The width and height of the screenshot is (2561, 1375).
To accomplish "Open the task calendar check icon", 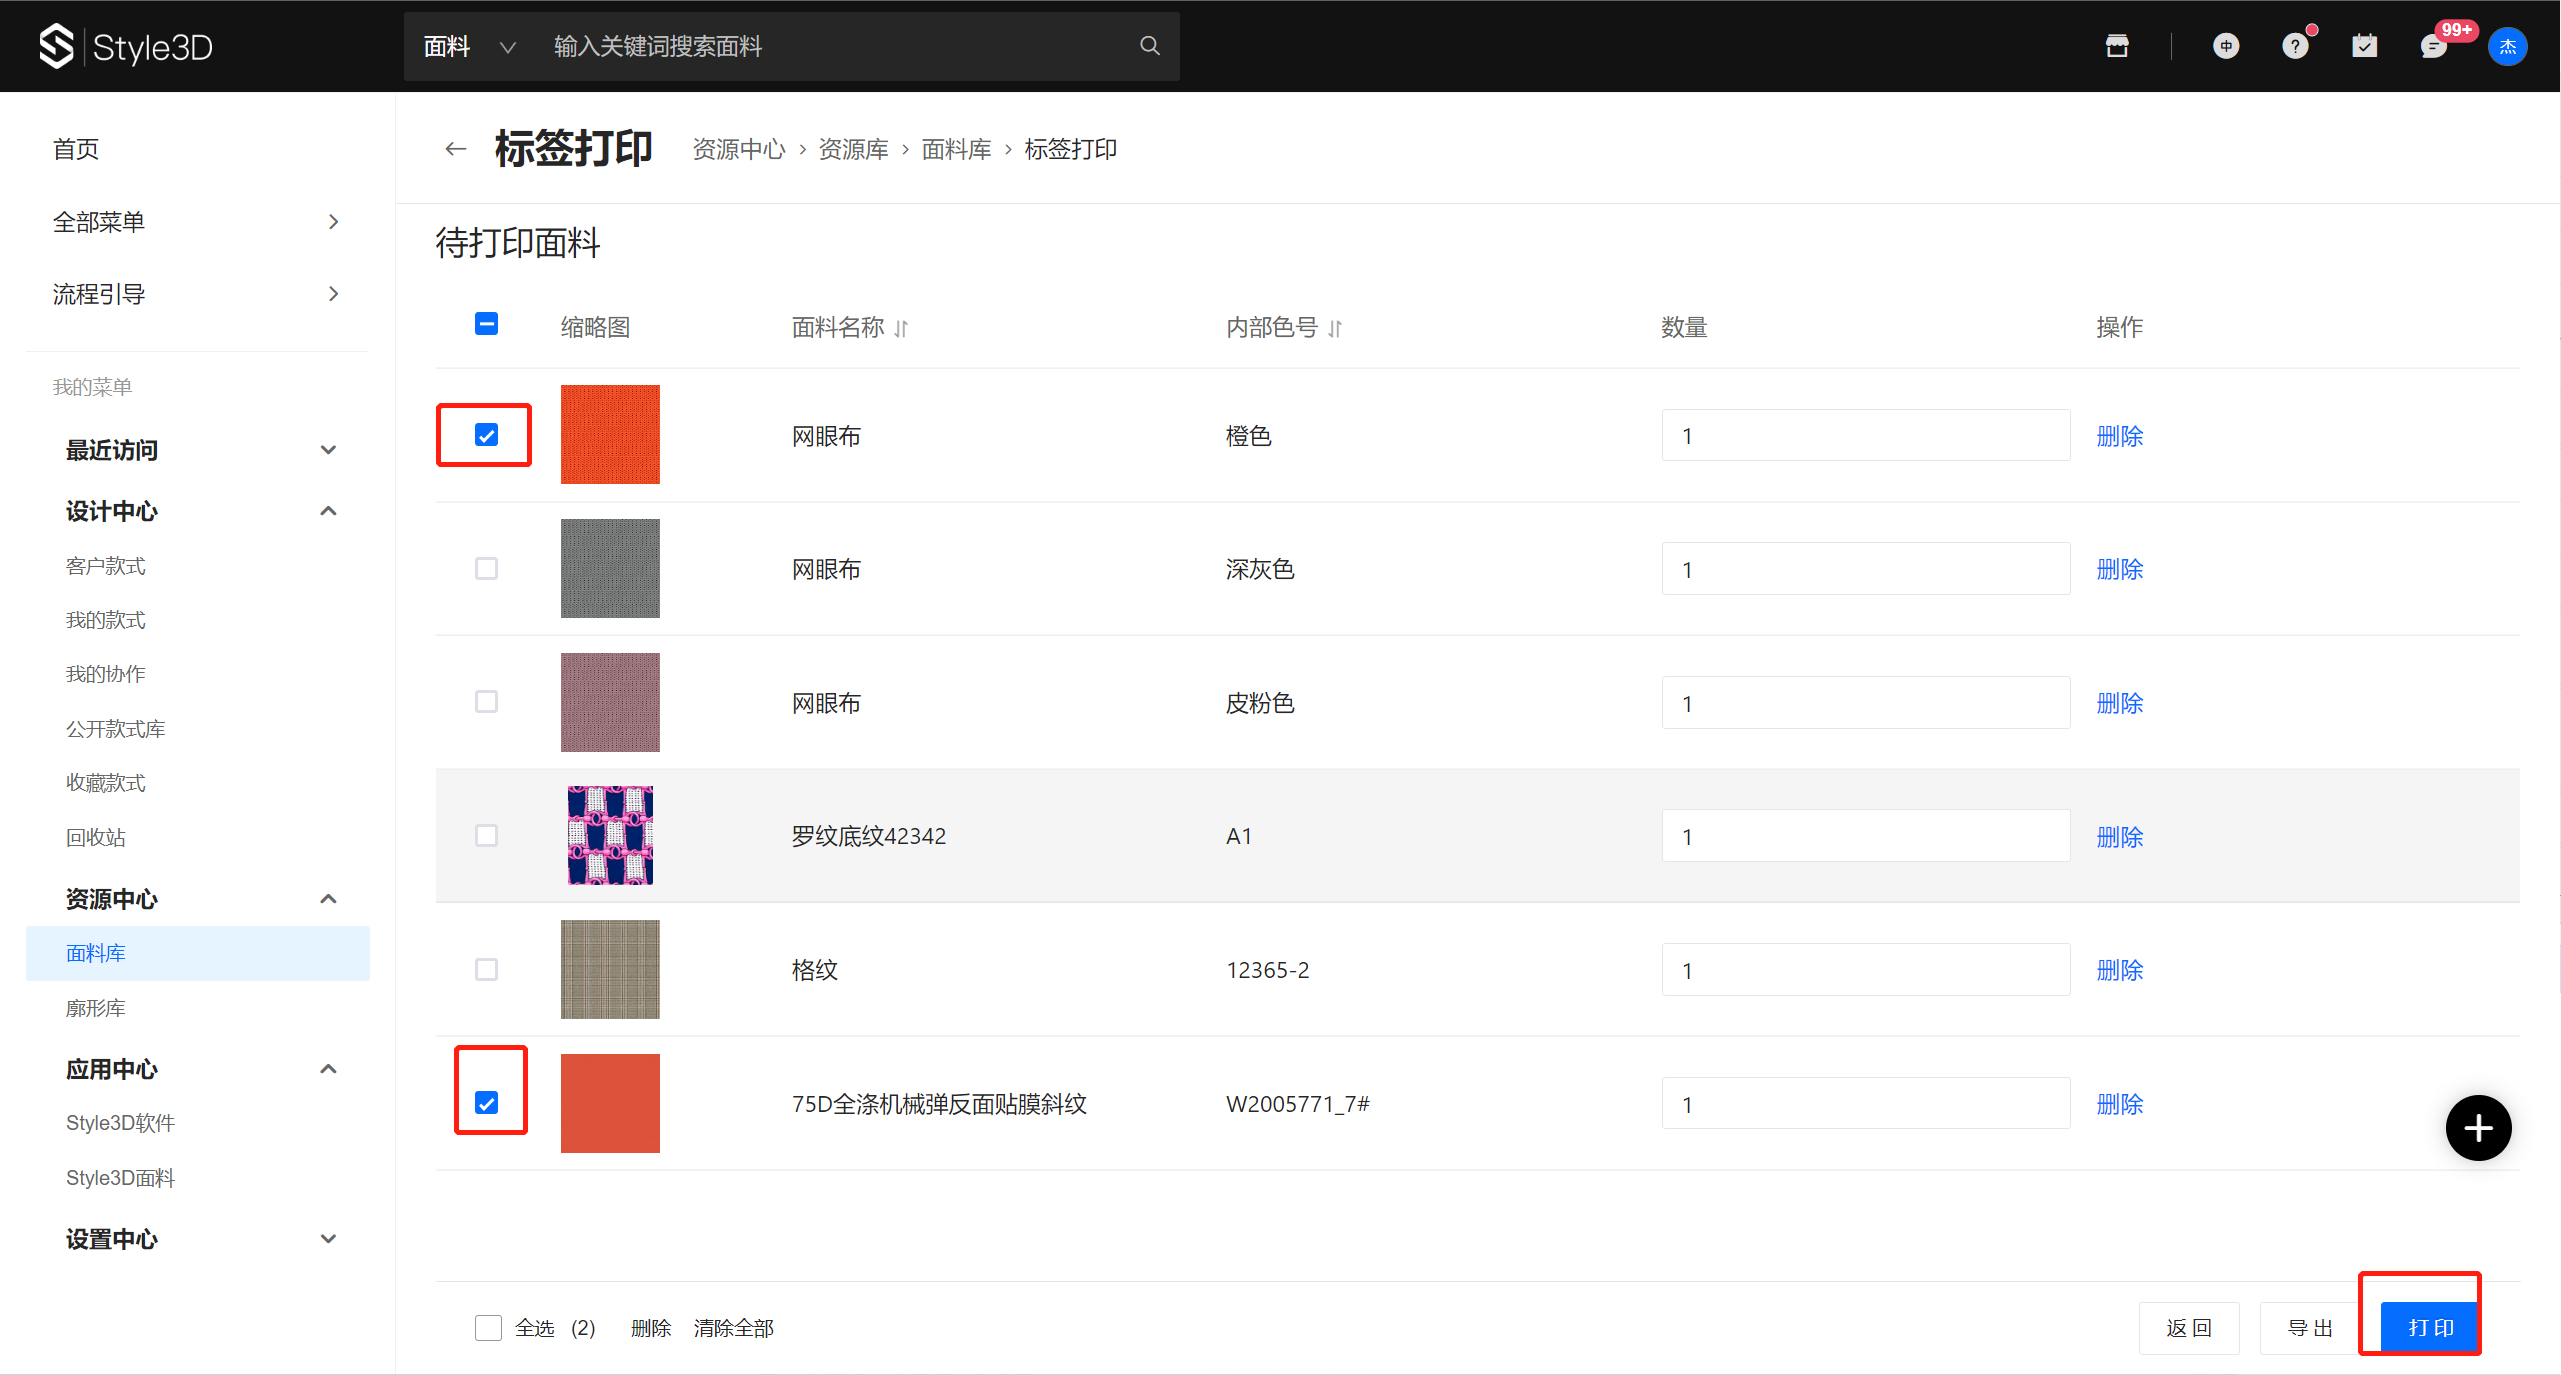I will [2364, 46].
